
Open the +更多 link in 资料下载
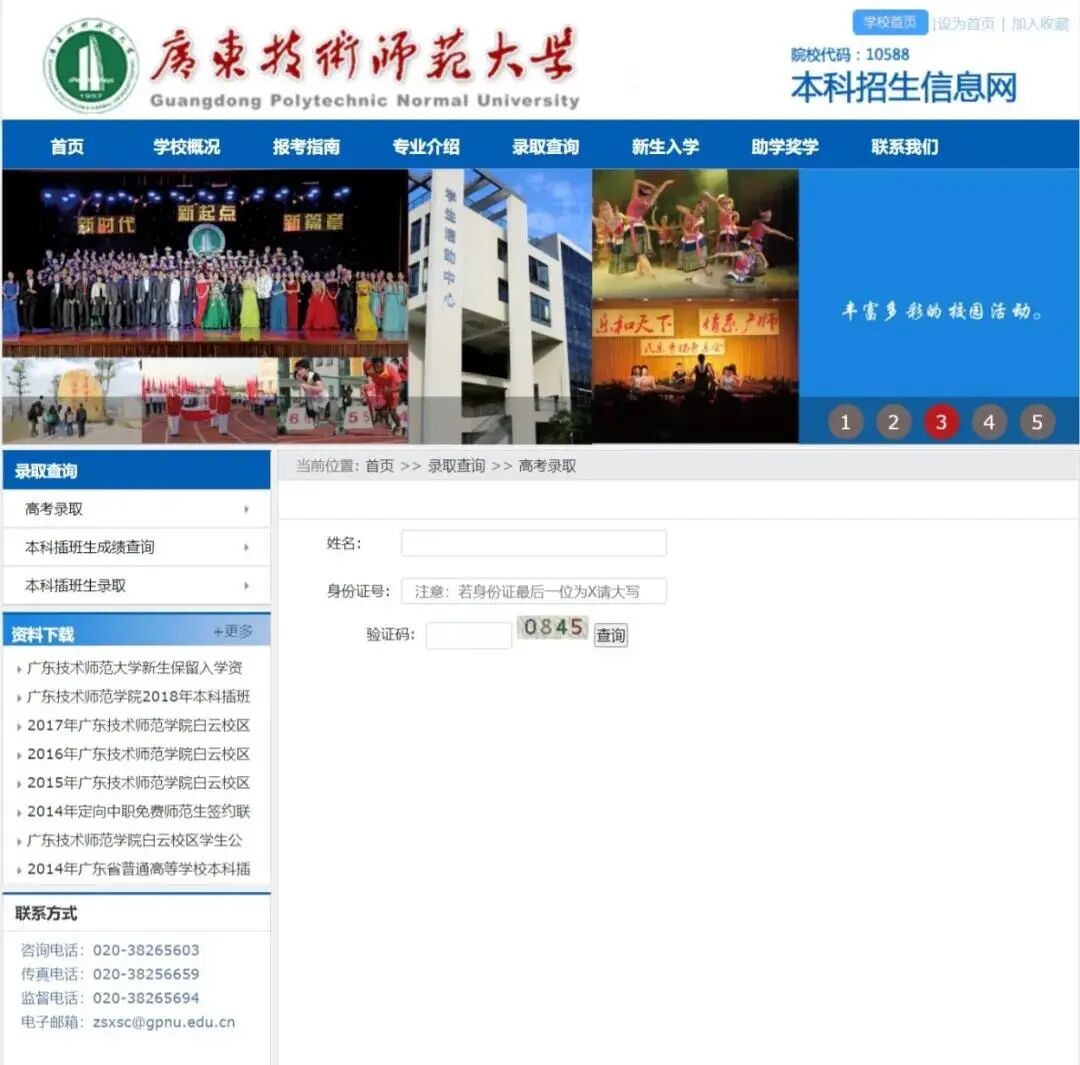234,631
